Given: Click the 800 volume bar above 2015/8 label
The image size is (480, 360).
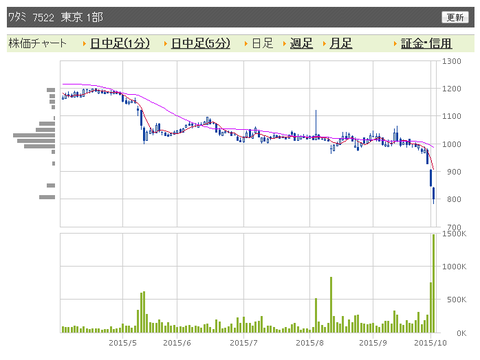Looking at the screenshot, I should click(331, 305).
